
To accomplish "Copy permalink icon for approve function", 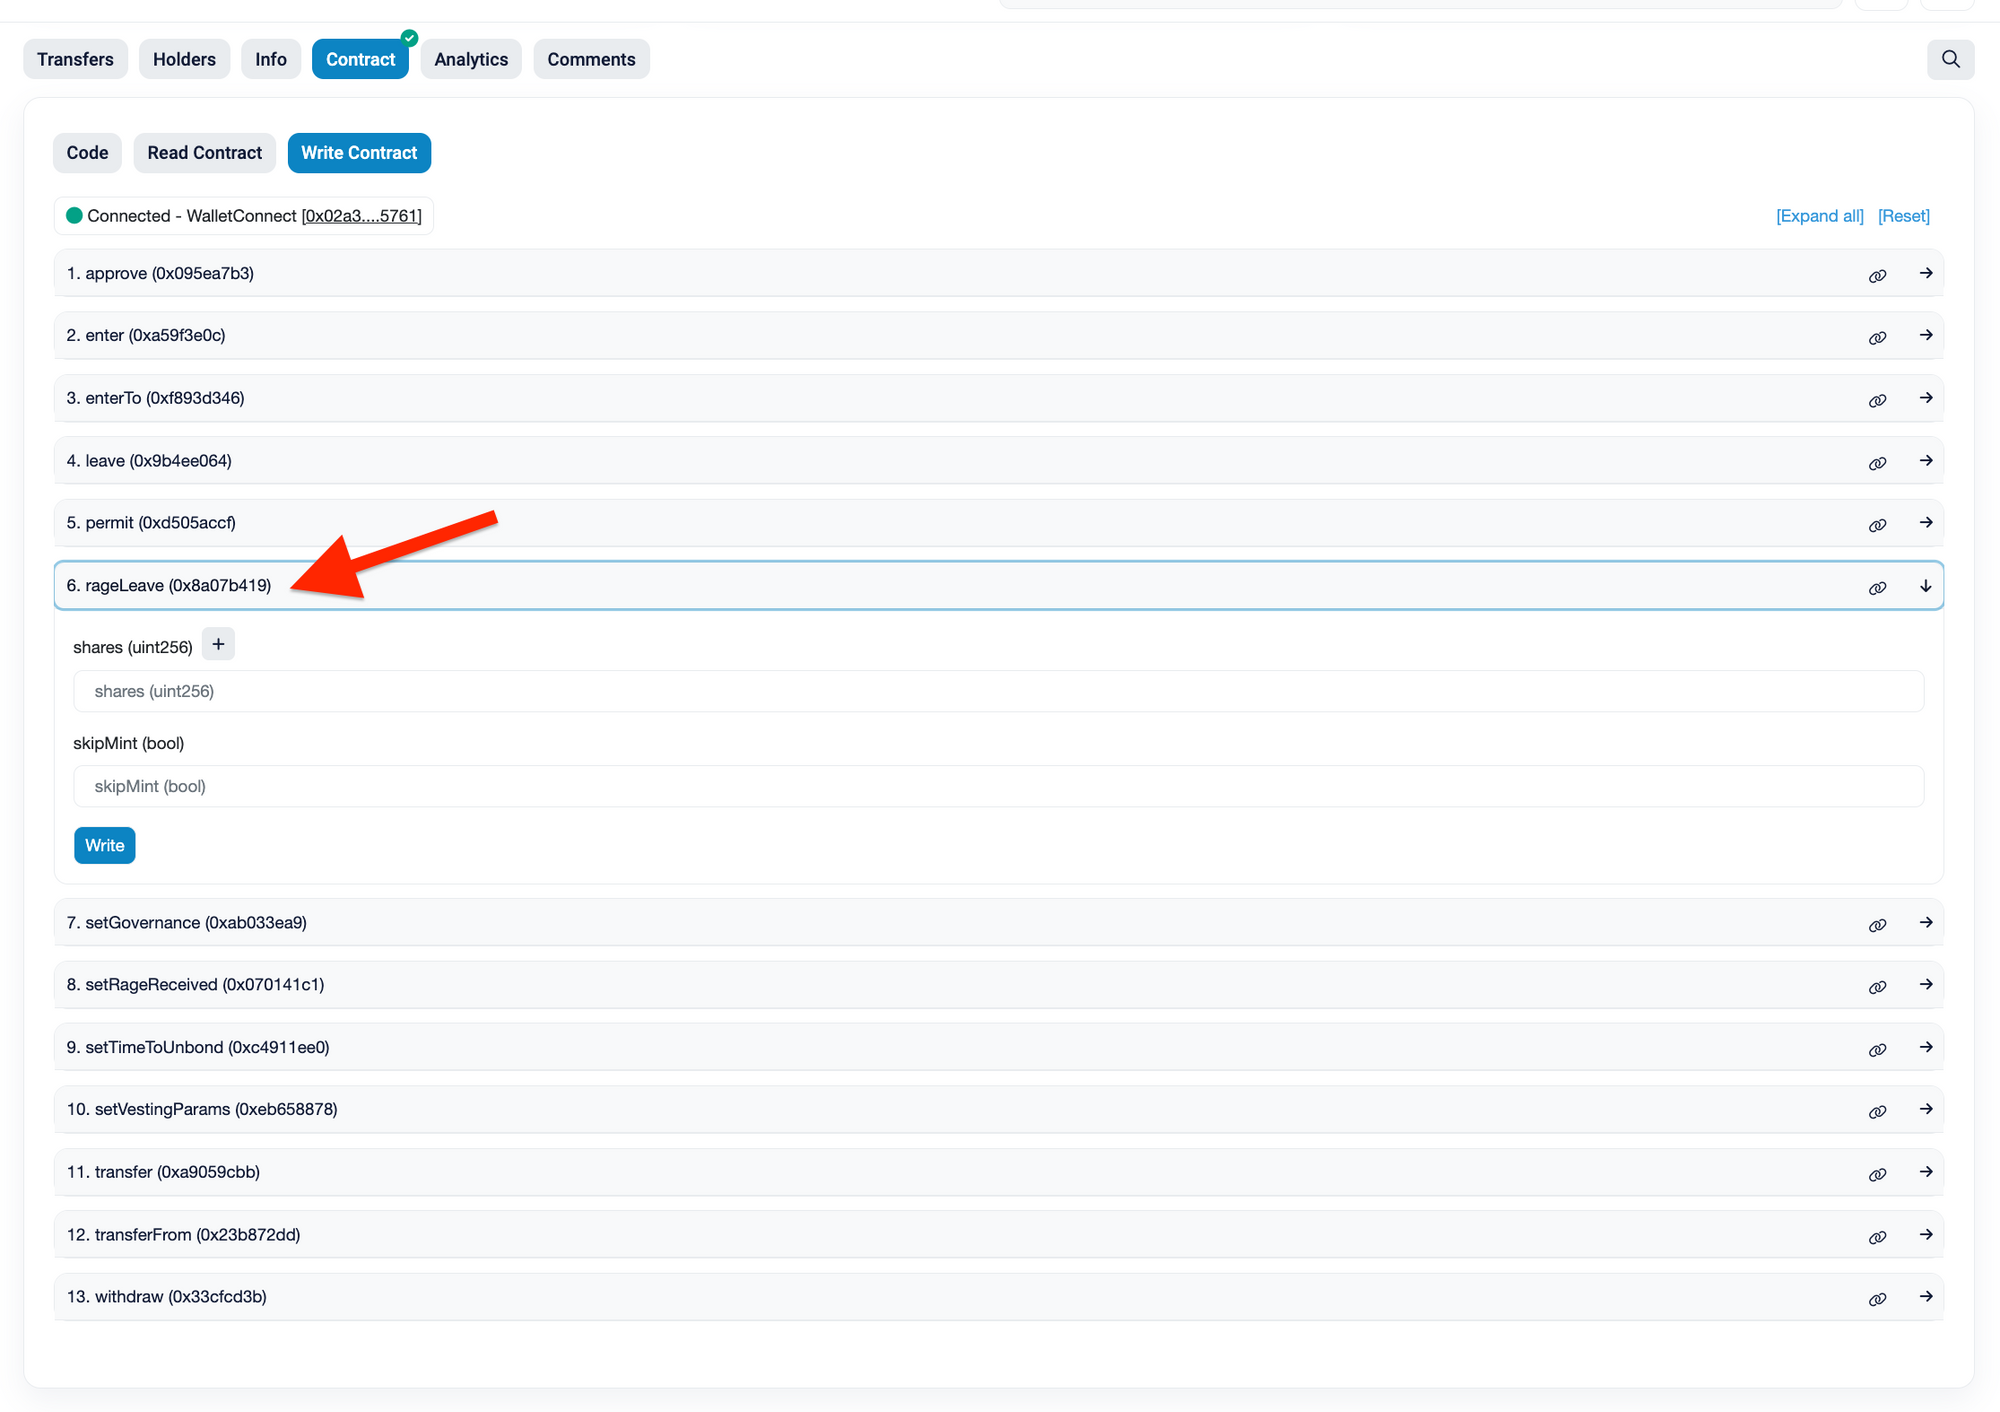I will point(1877,275).
